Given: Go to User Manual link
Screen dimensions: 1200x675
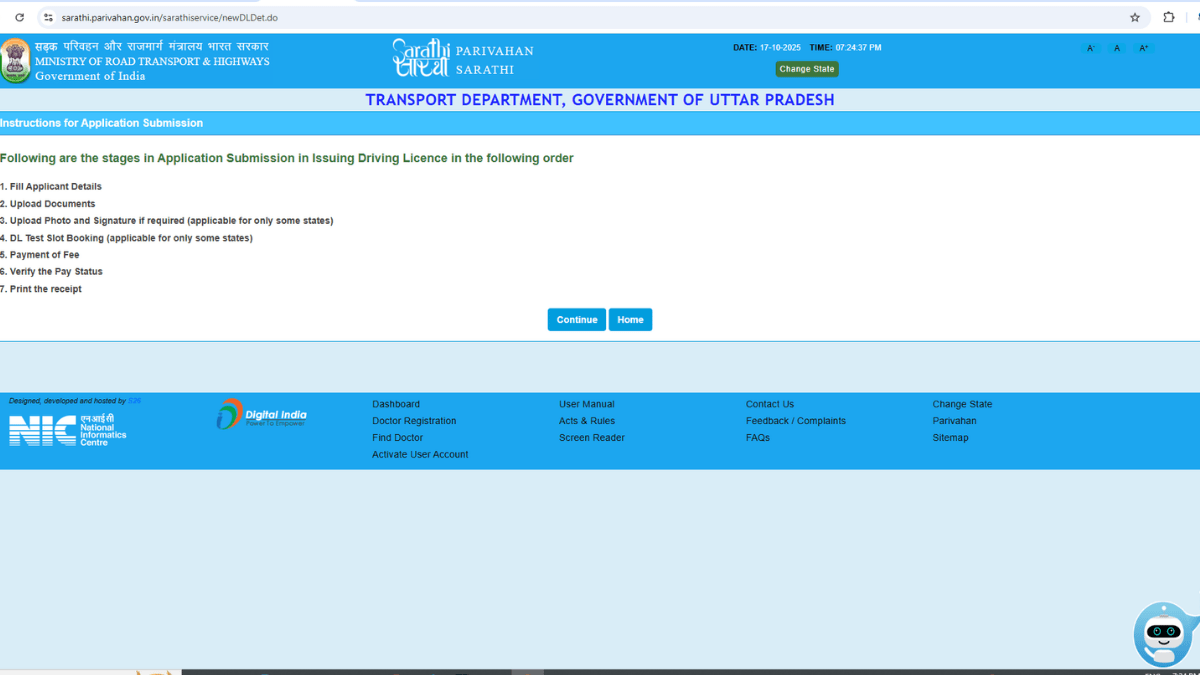Looking at the screenshot, I should [x=586, y=404].
